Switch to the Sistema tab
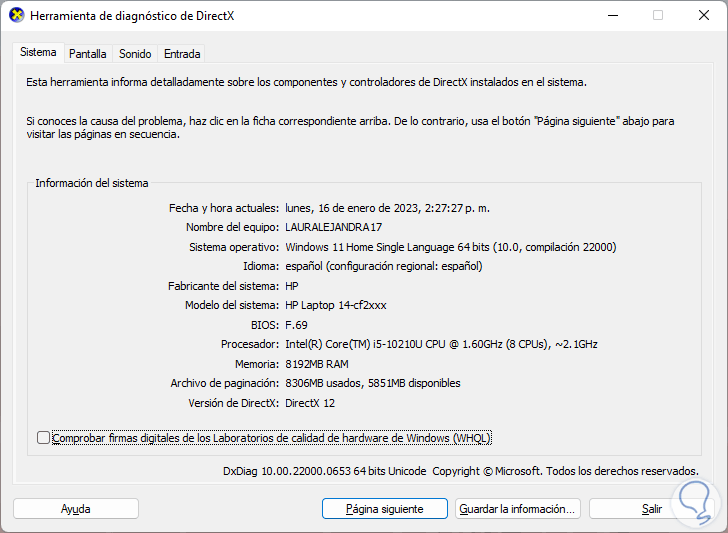The height and width of the screenshot is (533, 728). point(39,52)
